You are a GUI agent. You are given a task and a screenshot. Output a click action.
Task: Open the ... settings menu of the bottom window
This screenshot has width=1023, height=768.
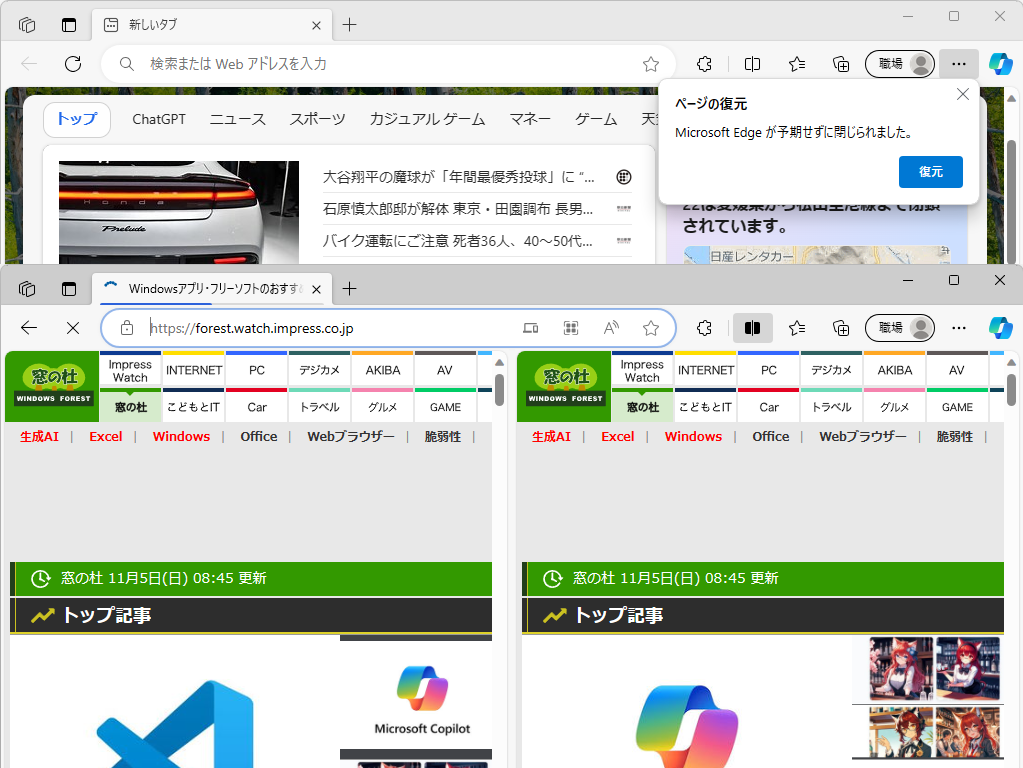point(958,328)
